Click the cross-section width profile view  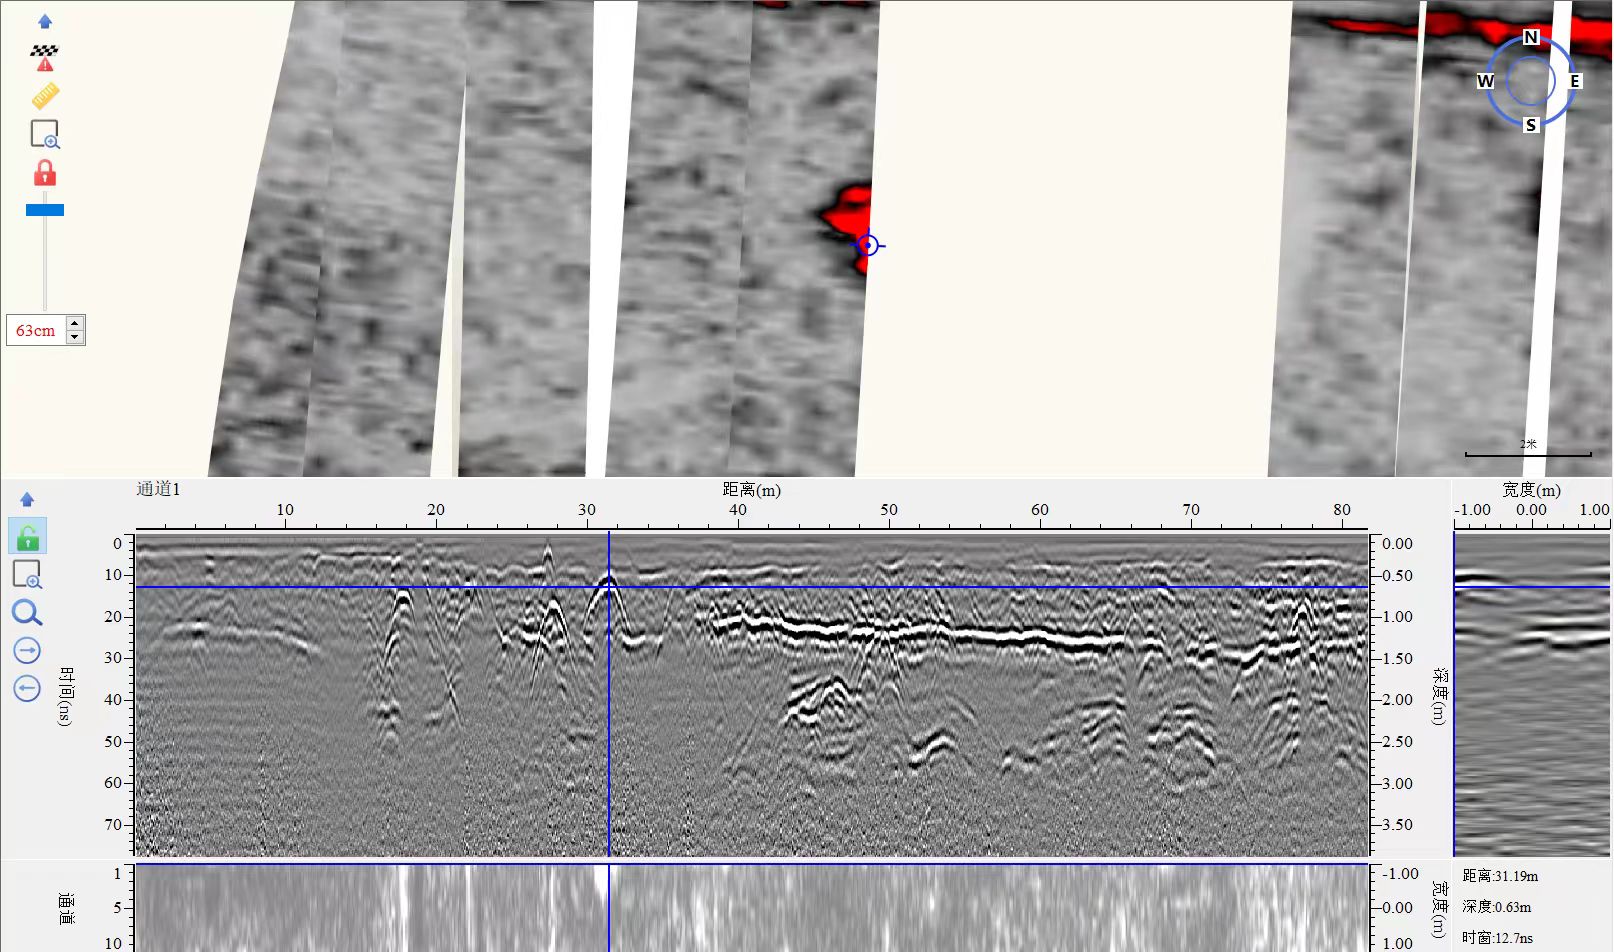click(1531, 694)
